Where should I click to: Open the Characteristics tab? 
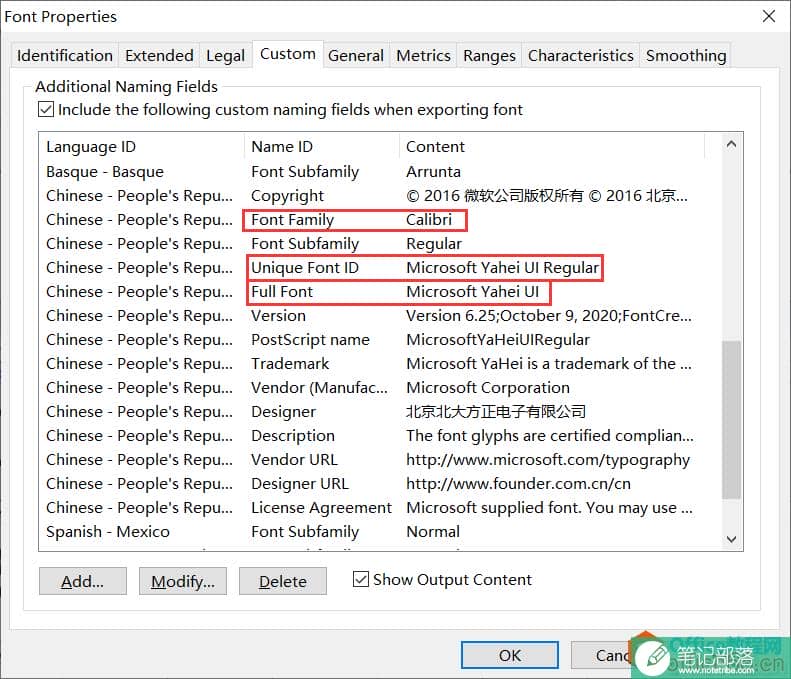click(x=581, y=55)
